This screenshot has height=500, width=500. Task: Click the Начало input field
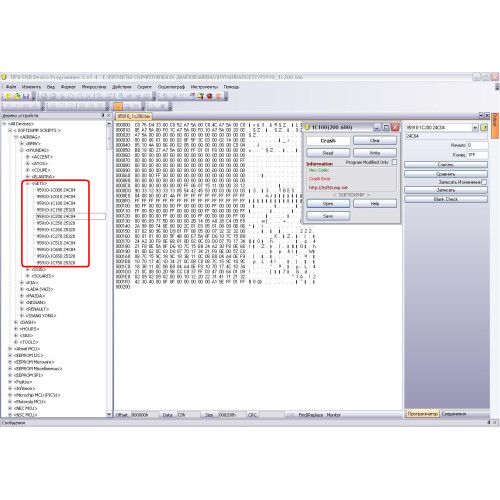[477, 145]
